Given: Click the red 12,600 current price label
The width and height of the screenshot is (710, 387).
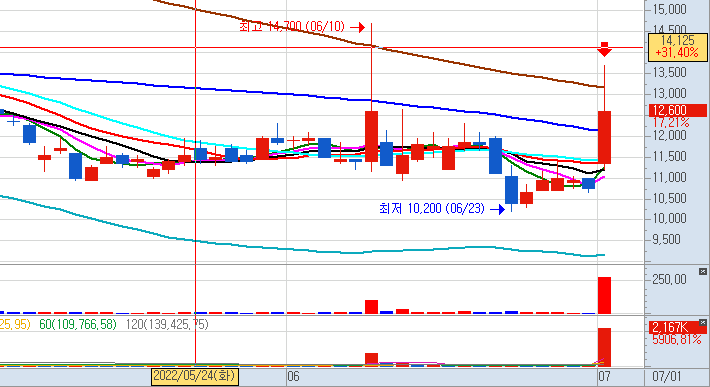Looking at the screenshot, I should [677, 110].
